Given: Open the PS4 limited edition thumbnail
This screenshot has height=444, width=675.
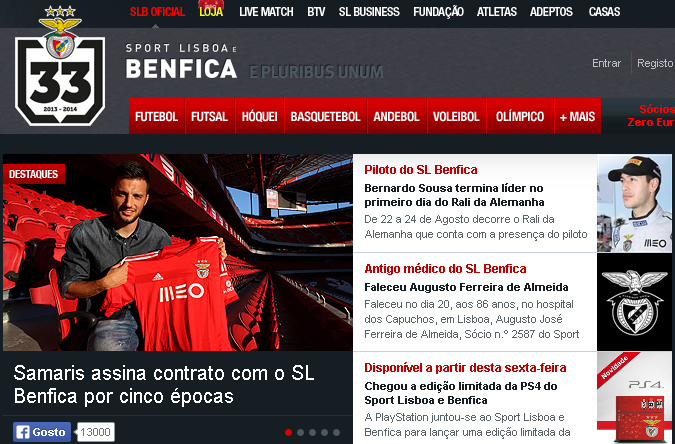Looking at the screenshot, I should [x=634, y=398].
